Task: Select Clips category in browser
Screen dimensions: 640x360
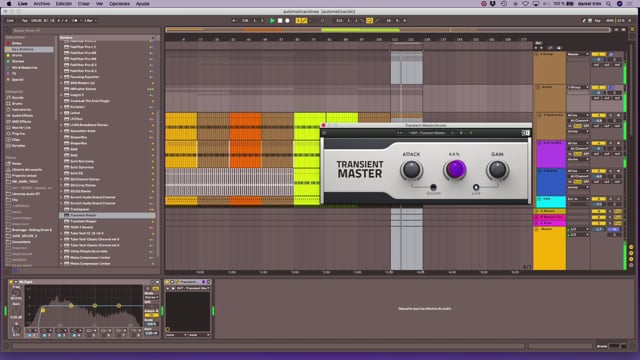Action: pyautogui.click(x=16, y=140)
